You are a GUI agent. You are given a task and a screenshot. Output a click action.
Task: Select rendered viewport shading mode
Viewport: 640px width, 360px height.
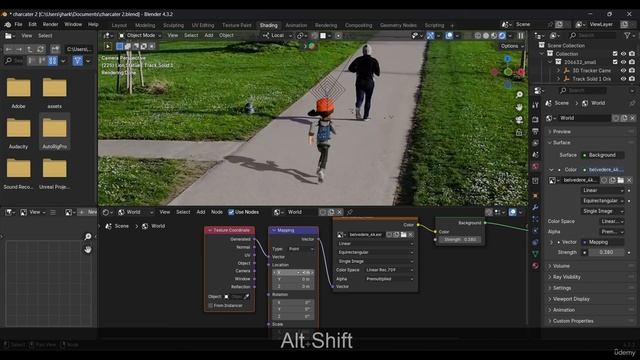pos(502,36)
